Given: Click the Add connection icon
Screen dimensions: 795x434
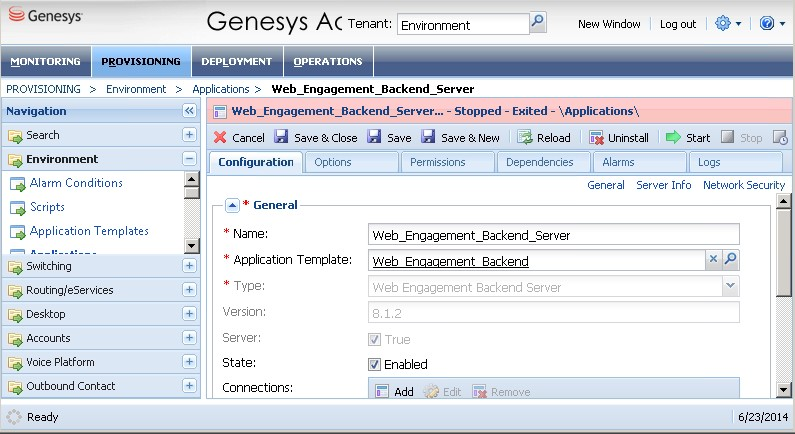Looking at the screenshot, I should [381, 391].
